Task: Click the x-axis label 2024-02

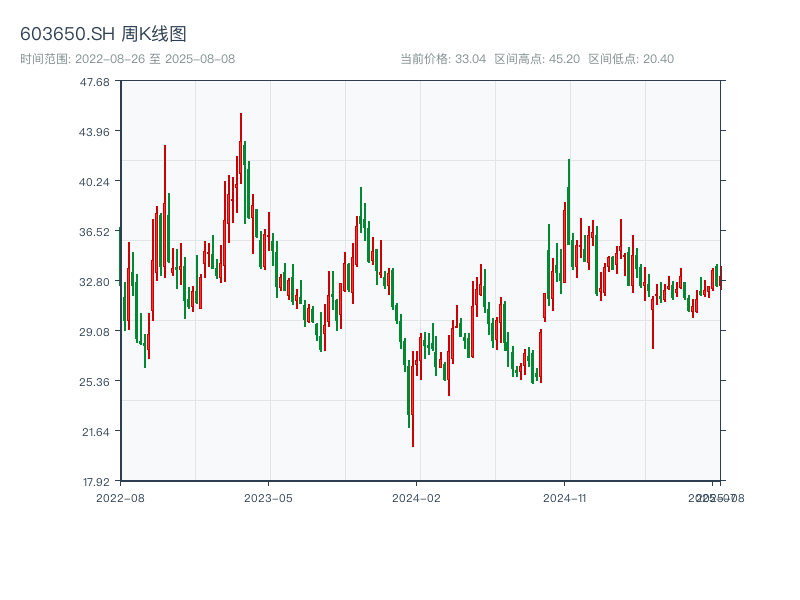Action: tap(416, 498)
